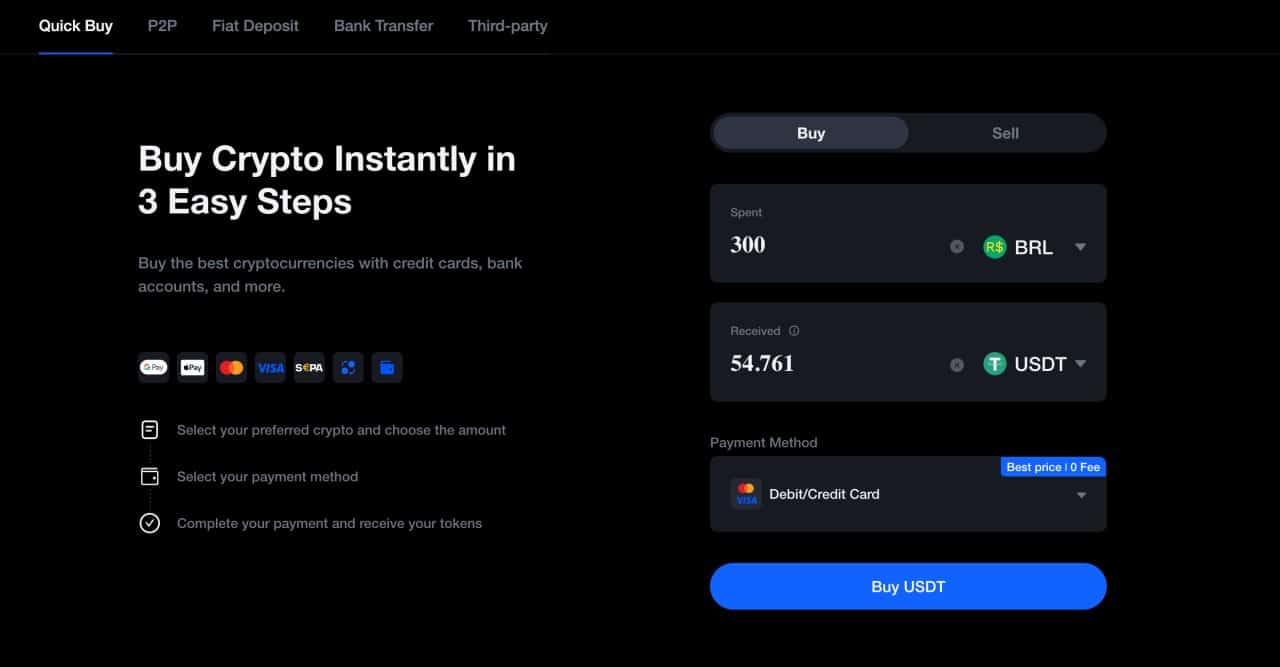Screen dimensions: 1280x667
Task: Select the Mastercard payment icon
Action: [x=231, y=367]
